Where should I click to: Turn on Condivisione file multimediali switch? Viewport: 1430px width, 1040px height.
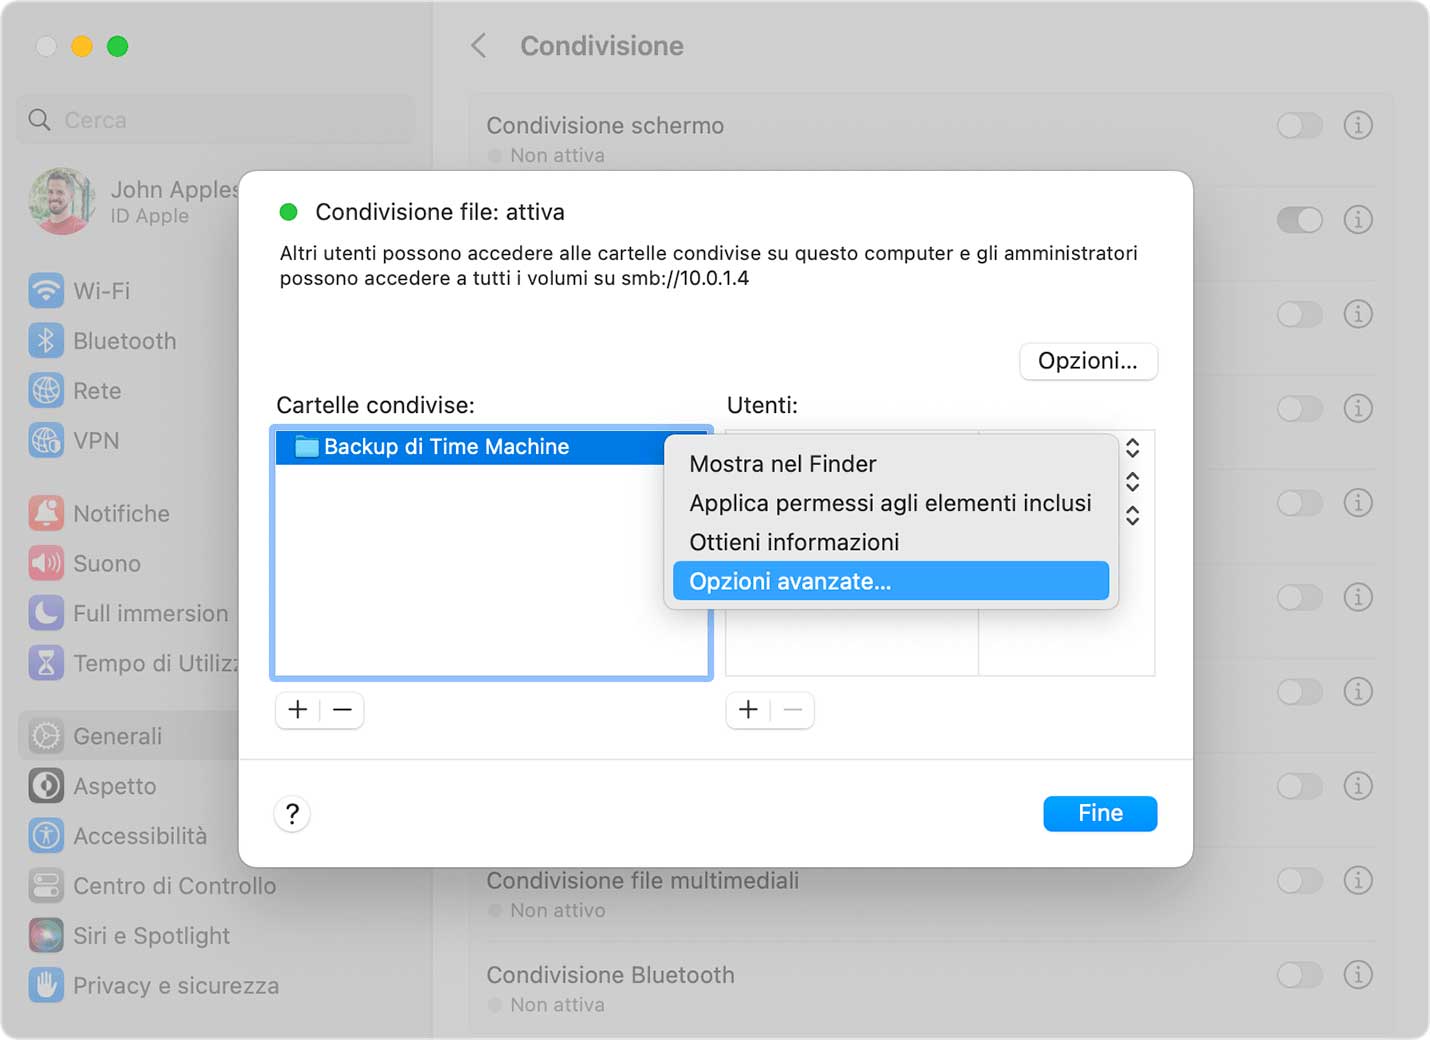tap(1299, 881)
